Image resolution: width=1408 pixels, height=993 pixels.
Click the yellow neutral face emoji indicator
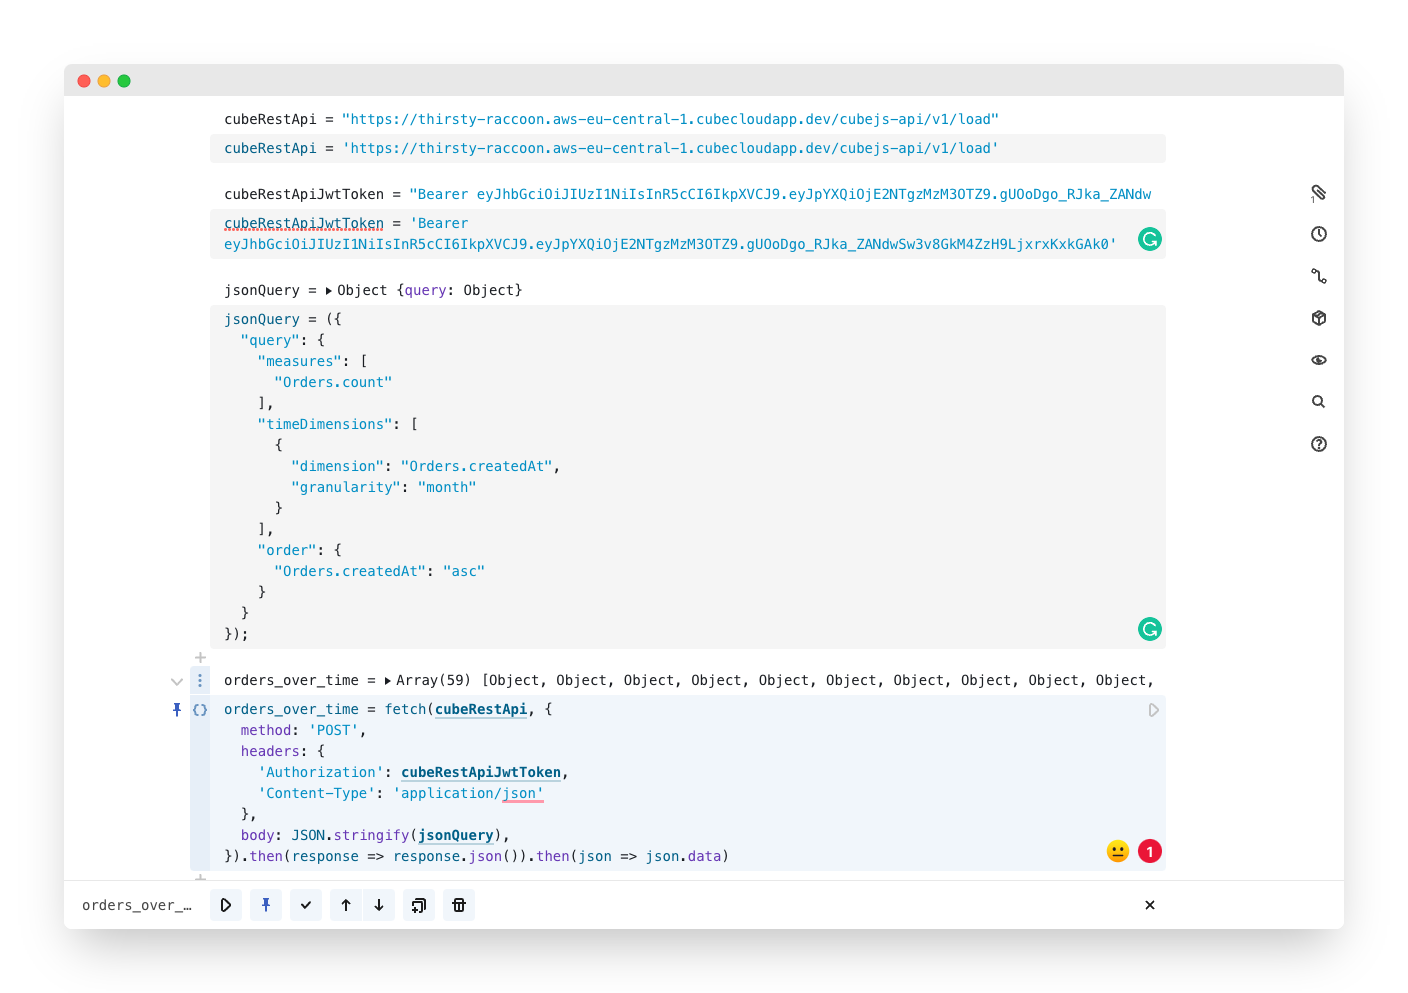click(x=1118, y=851)
